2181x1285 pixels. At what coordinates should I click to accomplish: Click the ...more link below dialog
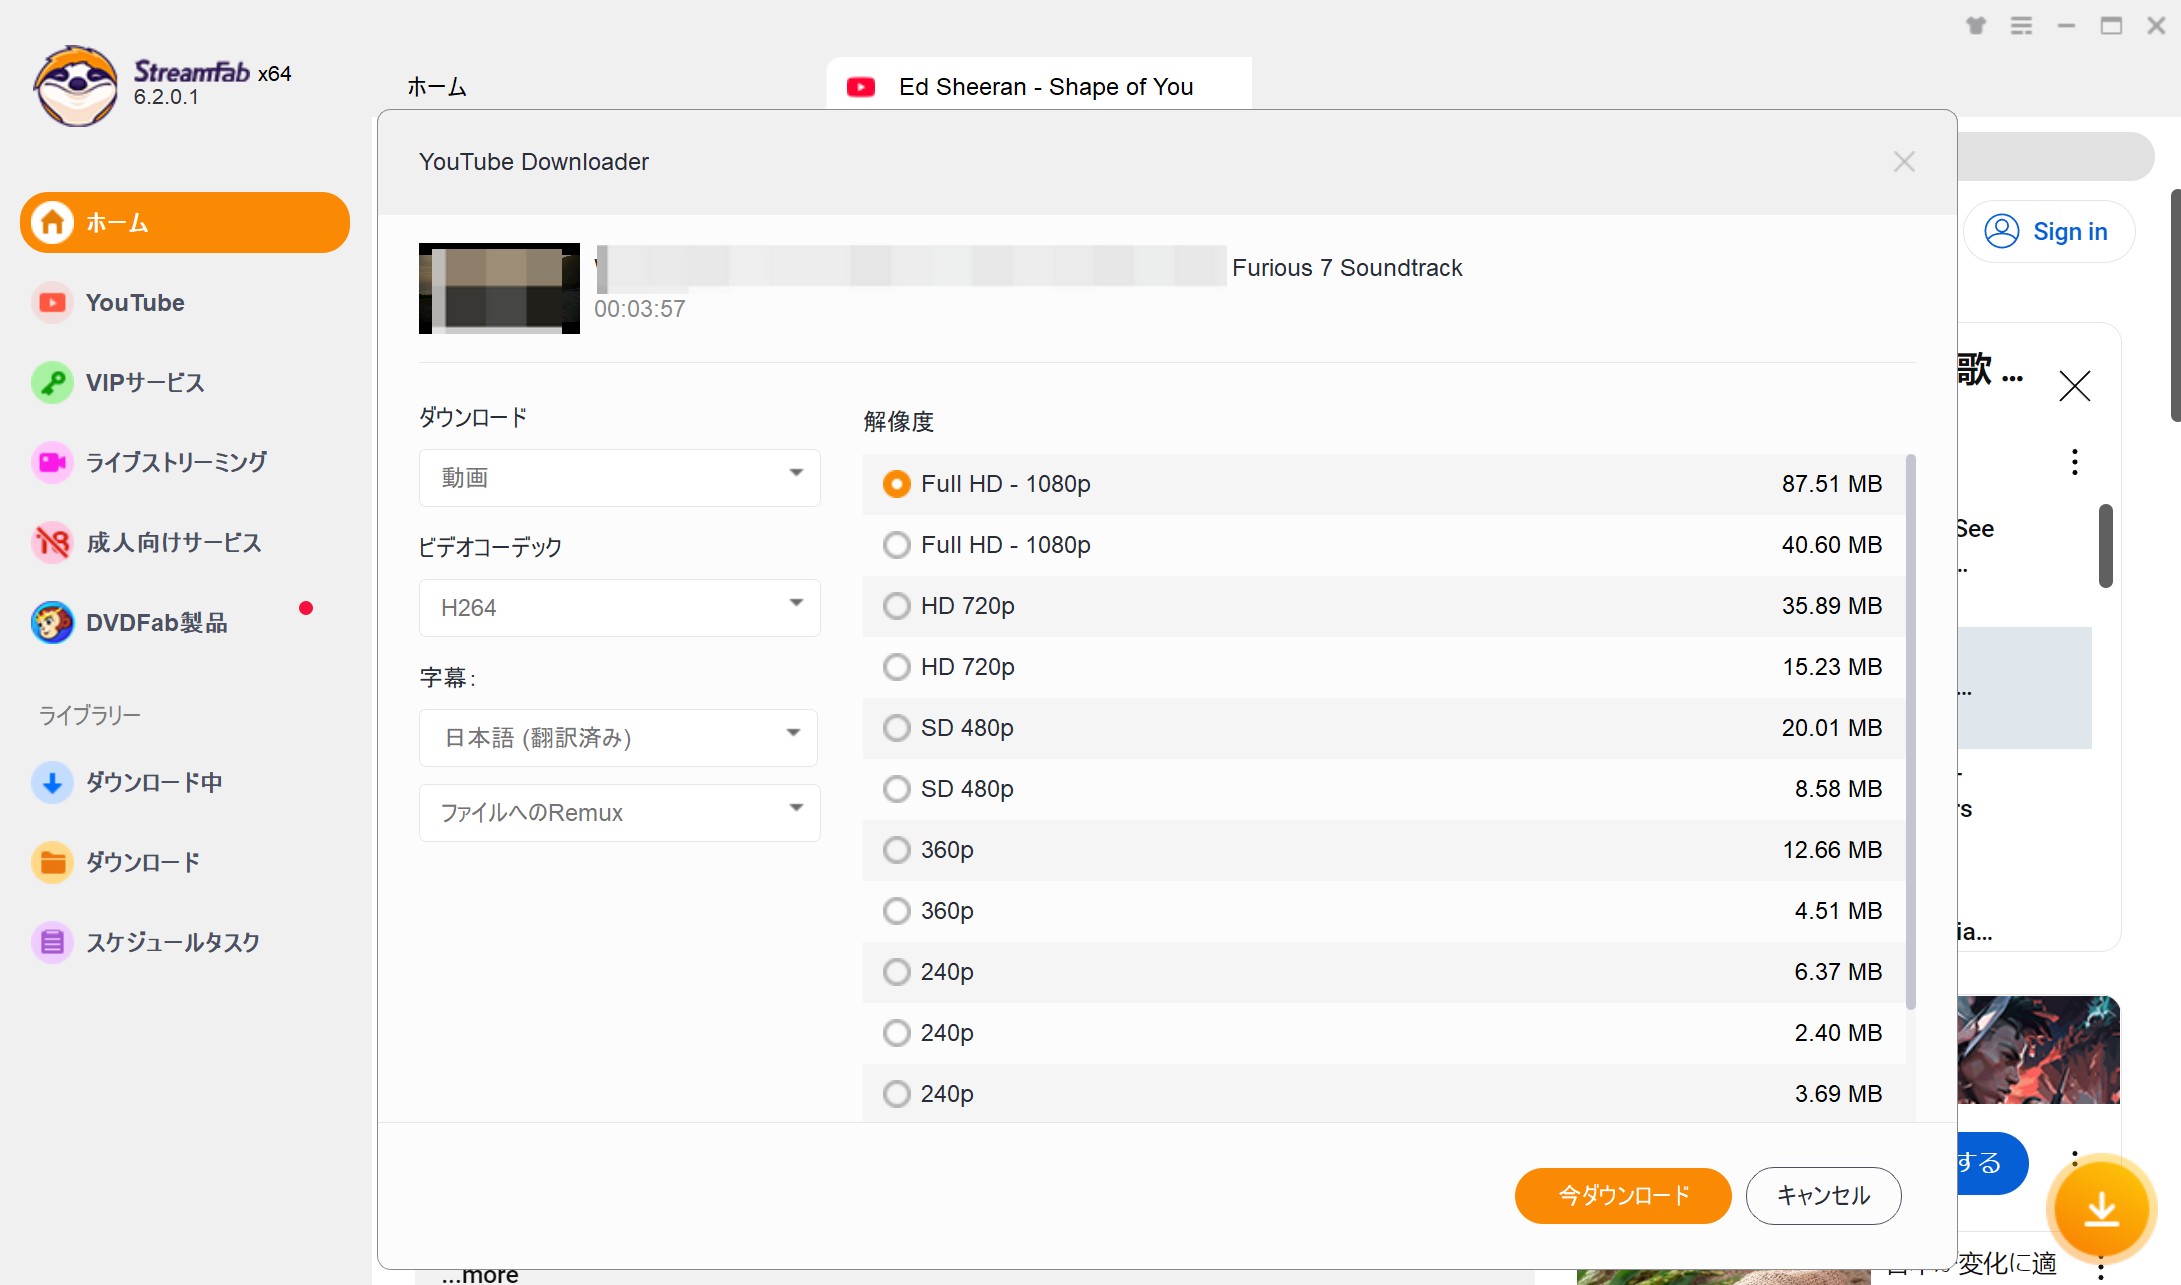click(480, 1275)
